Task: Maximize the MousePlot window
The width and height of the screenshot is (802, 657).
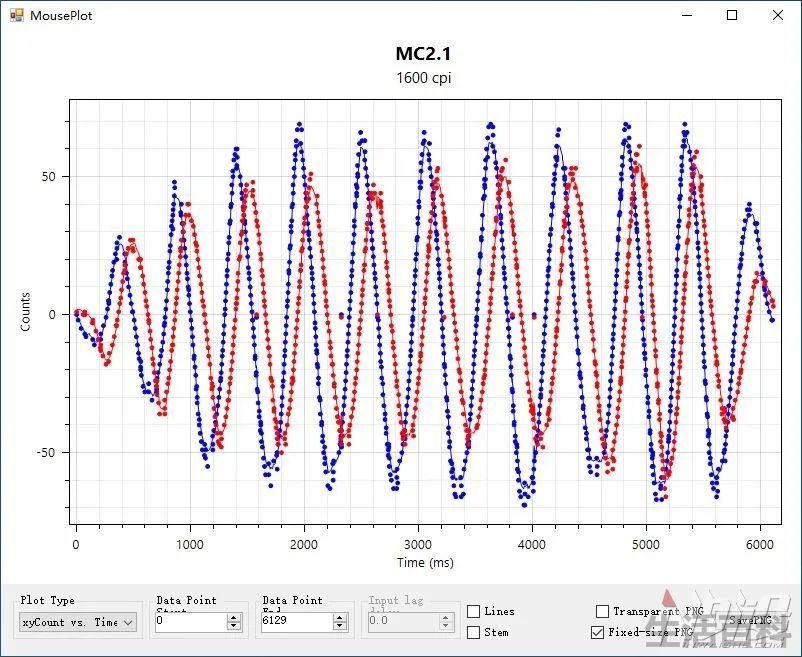Action: pyautogui.click(x=732, y=15)
